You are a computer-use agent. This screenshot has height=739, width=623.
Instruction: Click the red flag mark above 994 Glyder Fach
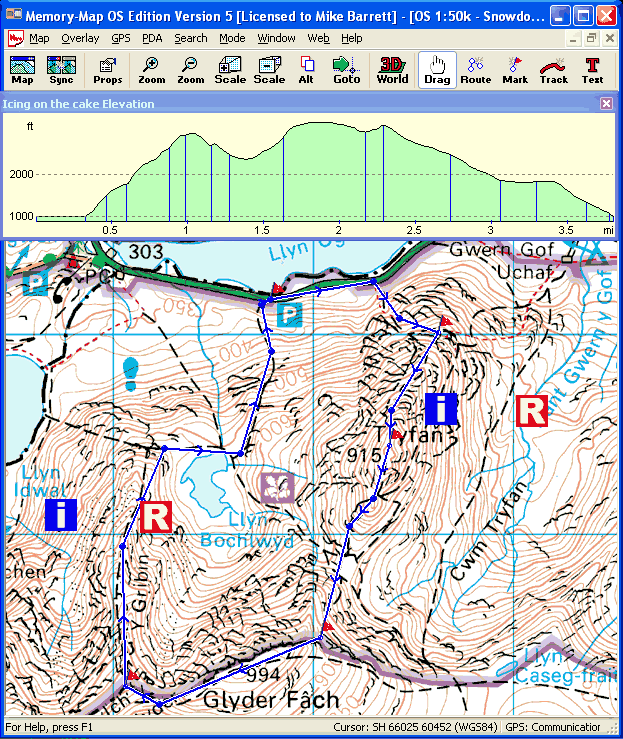(328, 626)
